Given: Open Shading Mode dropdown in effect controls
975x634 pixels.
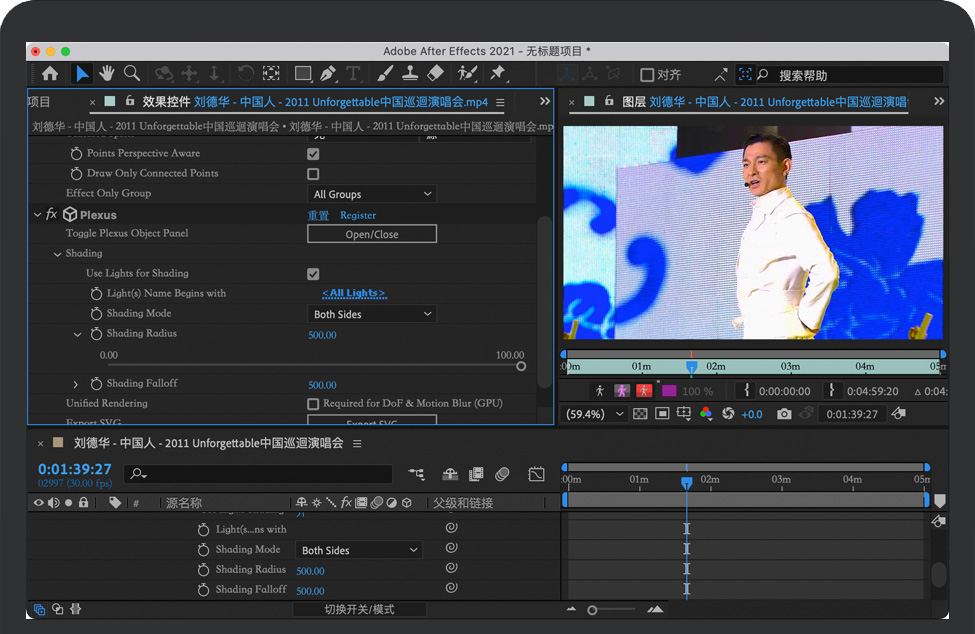Looking at the screenshot, I should 371,314.
